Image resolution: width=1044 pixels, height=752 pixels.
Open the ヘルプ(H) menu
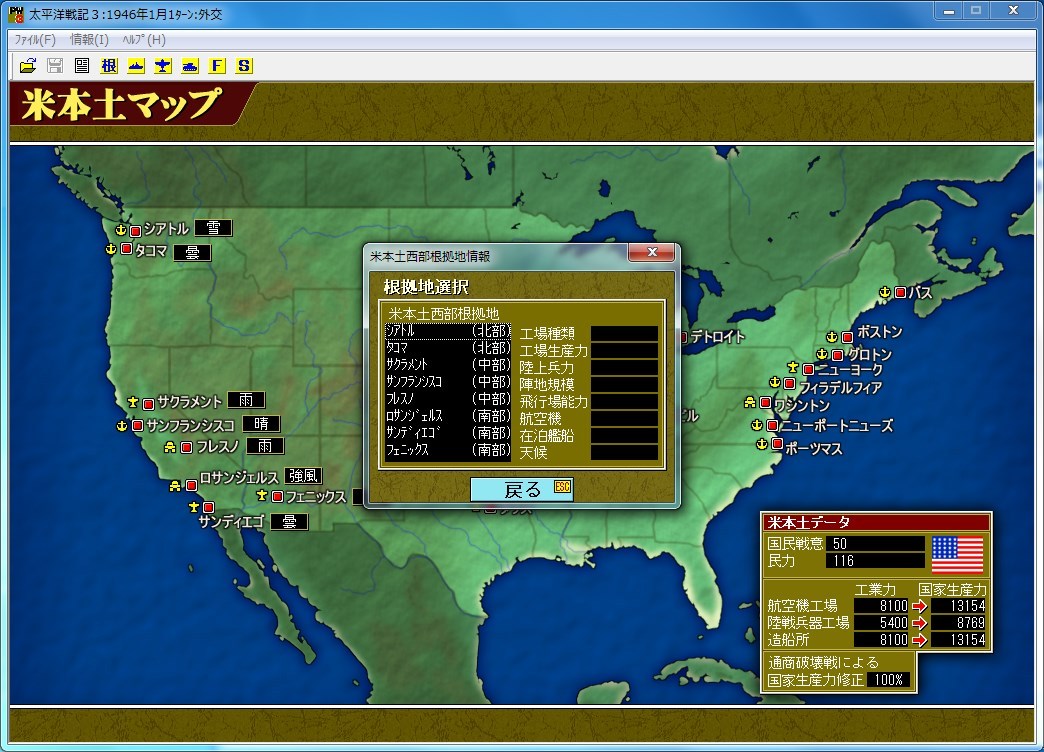coord(144,39)
